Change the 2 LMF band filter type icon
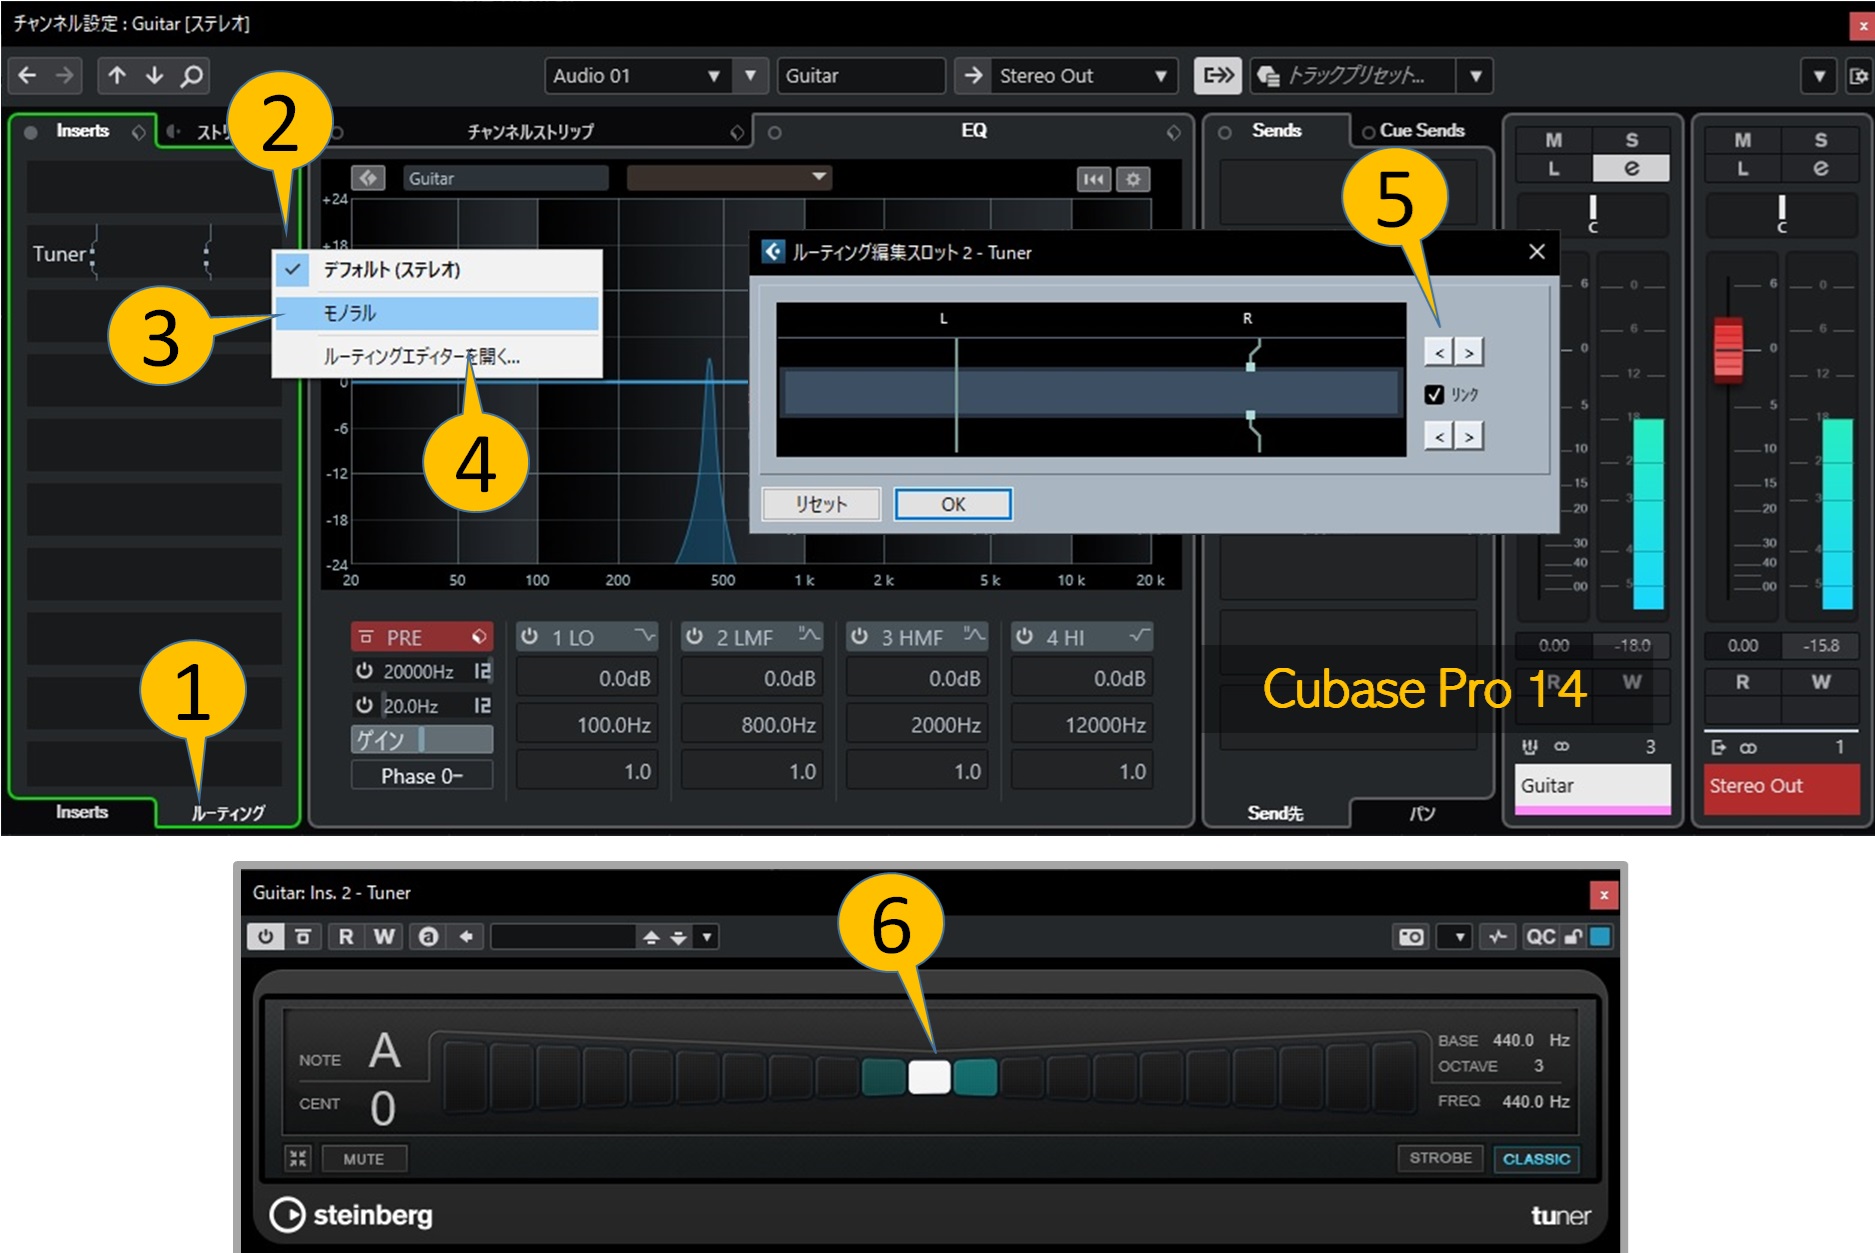Image resolution: width=1875 pixels, height=1253 pixels. coord(808,636)
